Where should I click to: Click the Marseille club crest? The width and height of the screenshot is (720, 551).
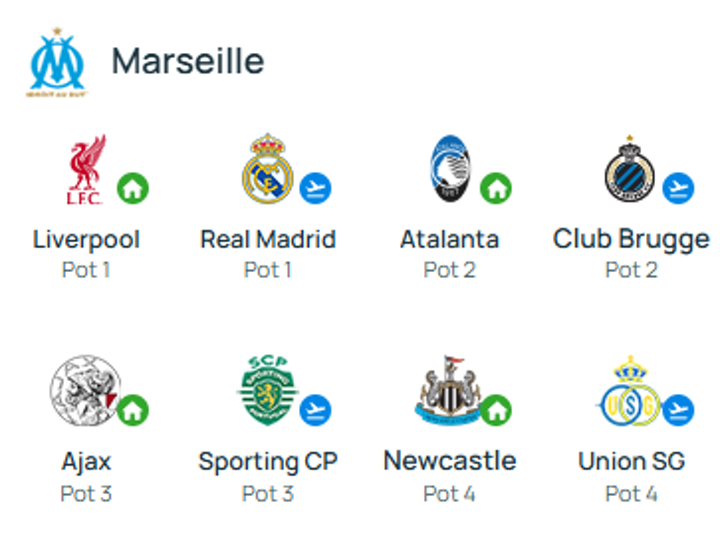57,63
